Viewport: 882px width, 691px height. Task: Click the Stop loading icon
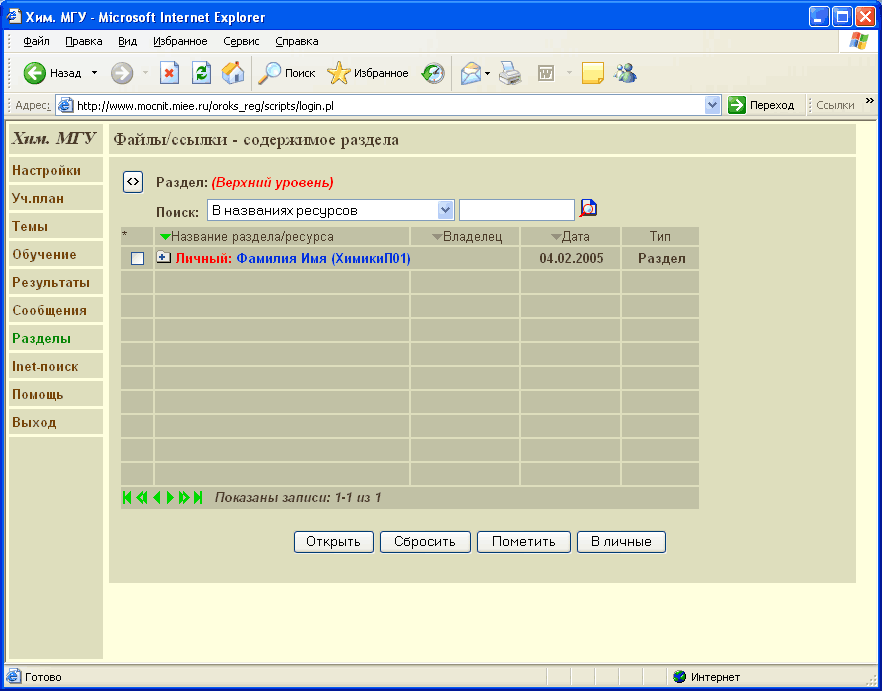coord(169,73)
